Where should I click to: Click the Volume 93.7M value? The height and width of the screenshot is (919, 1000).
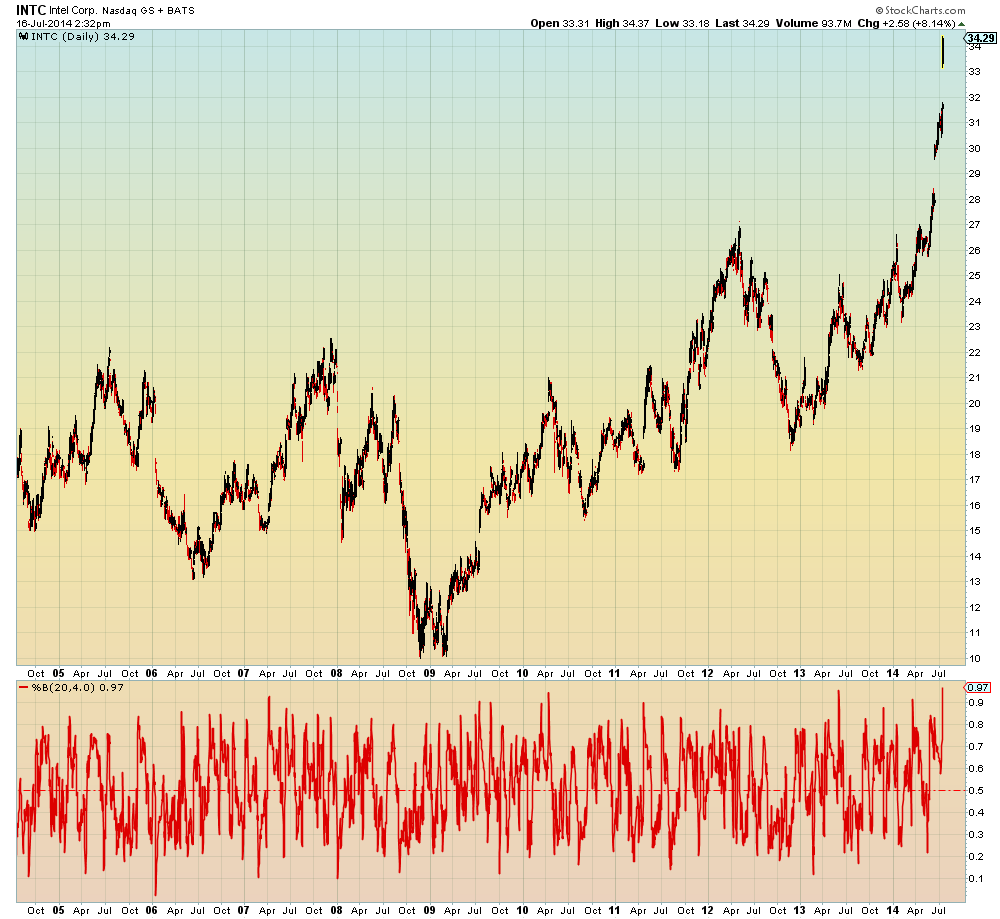point(813,24)
